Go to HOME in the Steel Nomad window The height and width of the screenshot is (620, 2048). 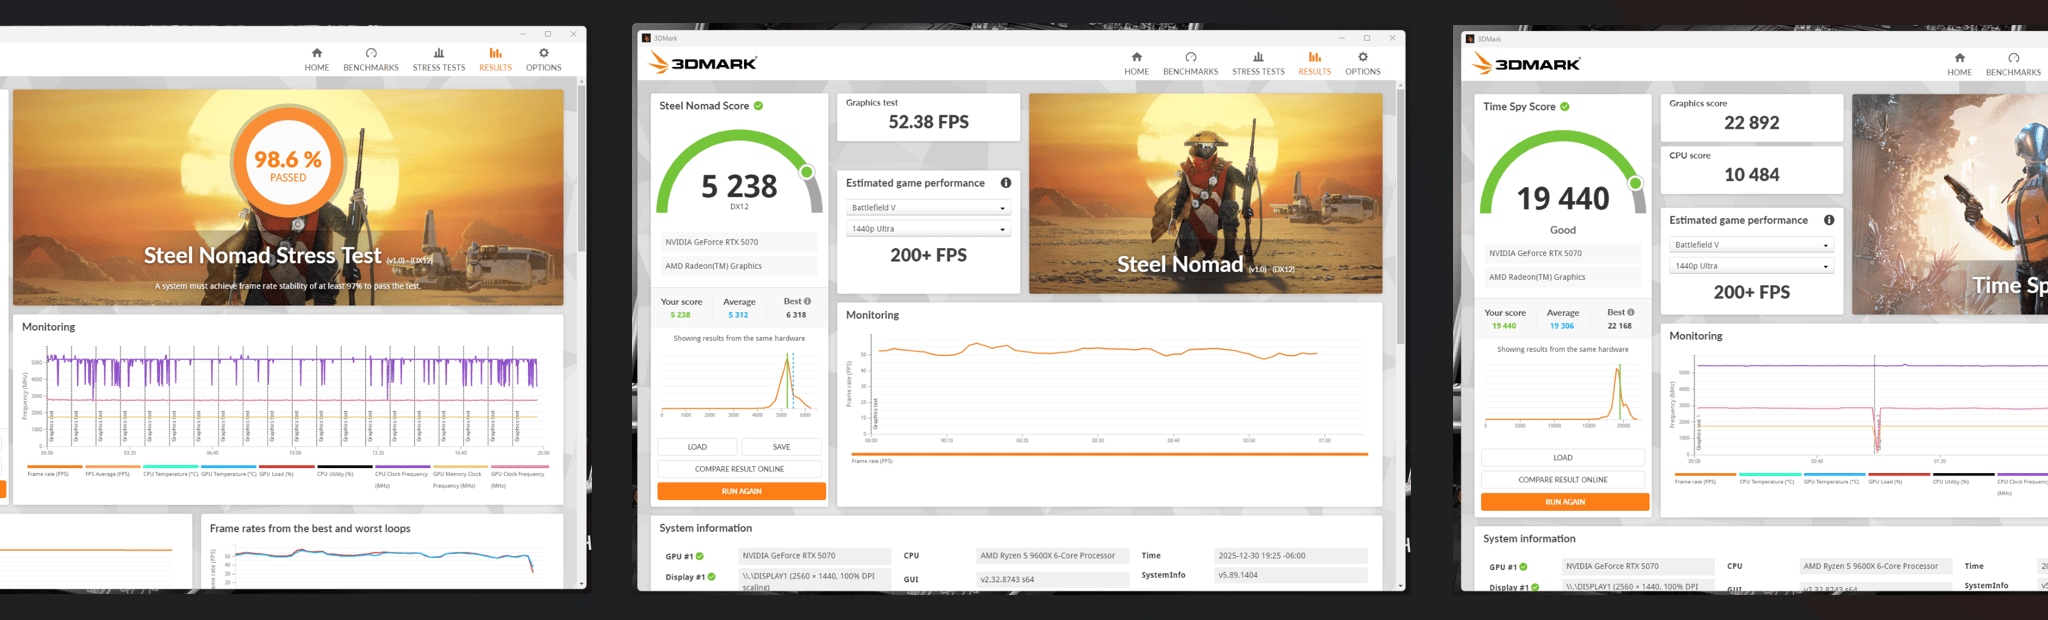(x=1136, y=63)
